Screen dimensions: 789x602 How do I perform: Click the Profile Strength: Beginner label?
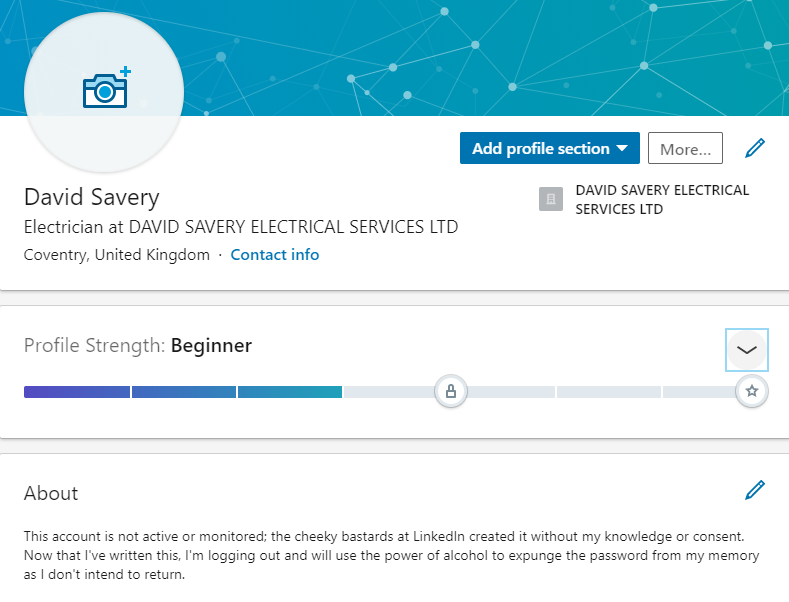tap(138, 346)
